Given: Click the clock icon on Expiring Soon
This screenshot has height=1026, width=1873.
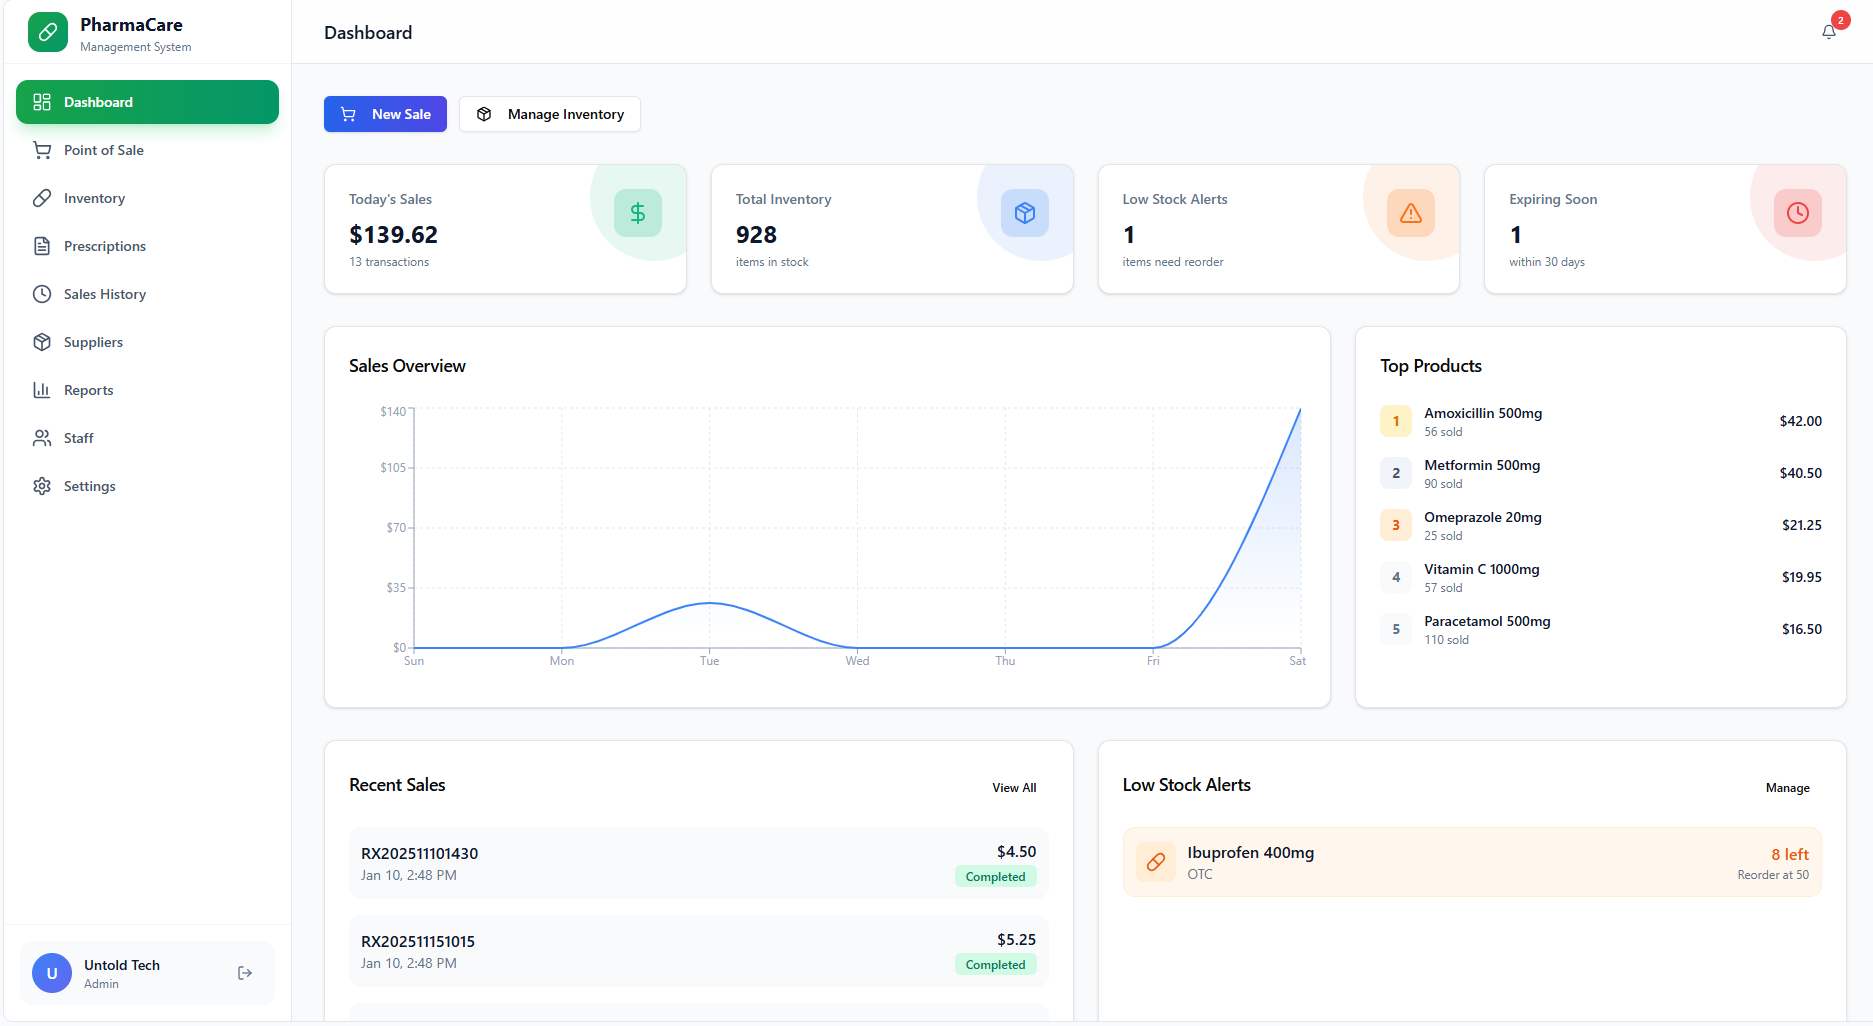Looking at the screenshot, I should pos(1797,213).
